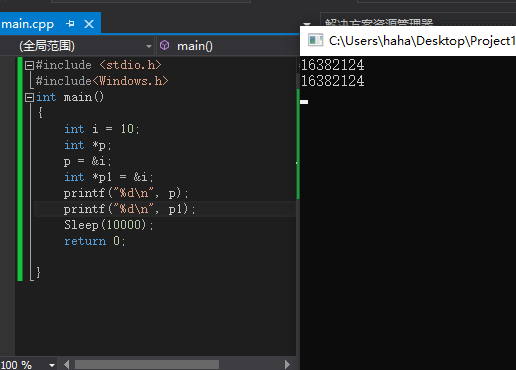Open the panel dropdown arrow above the console

coord(307,24)
